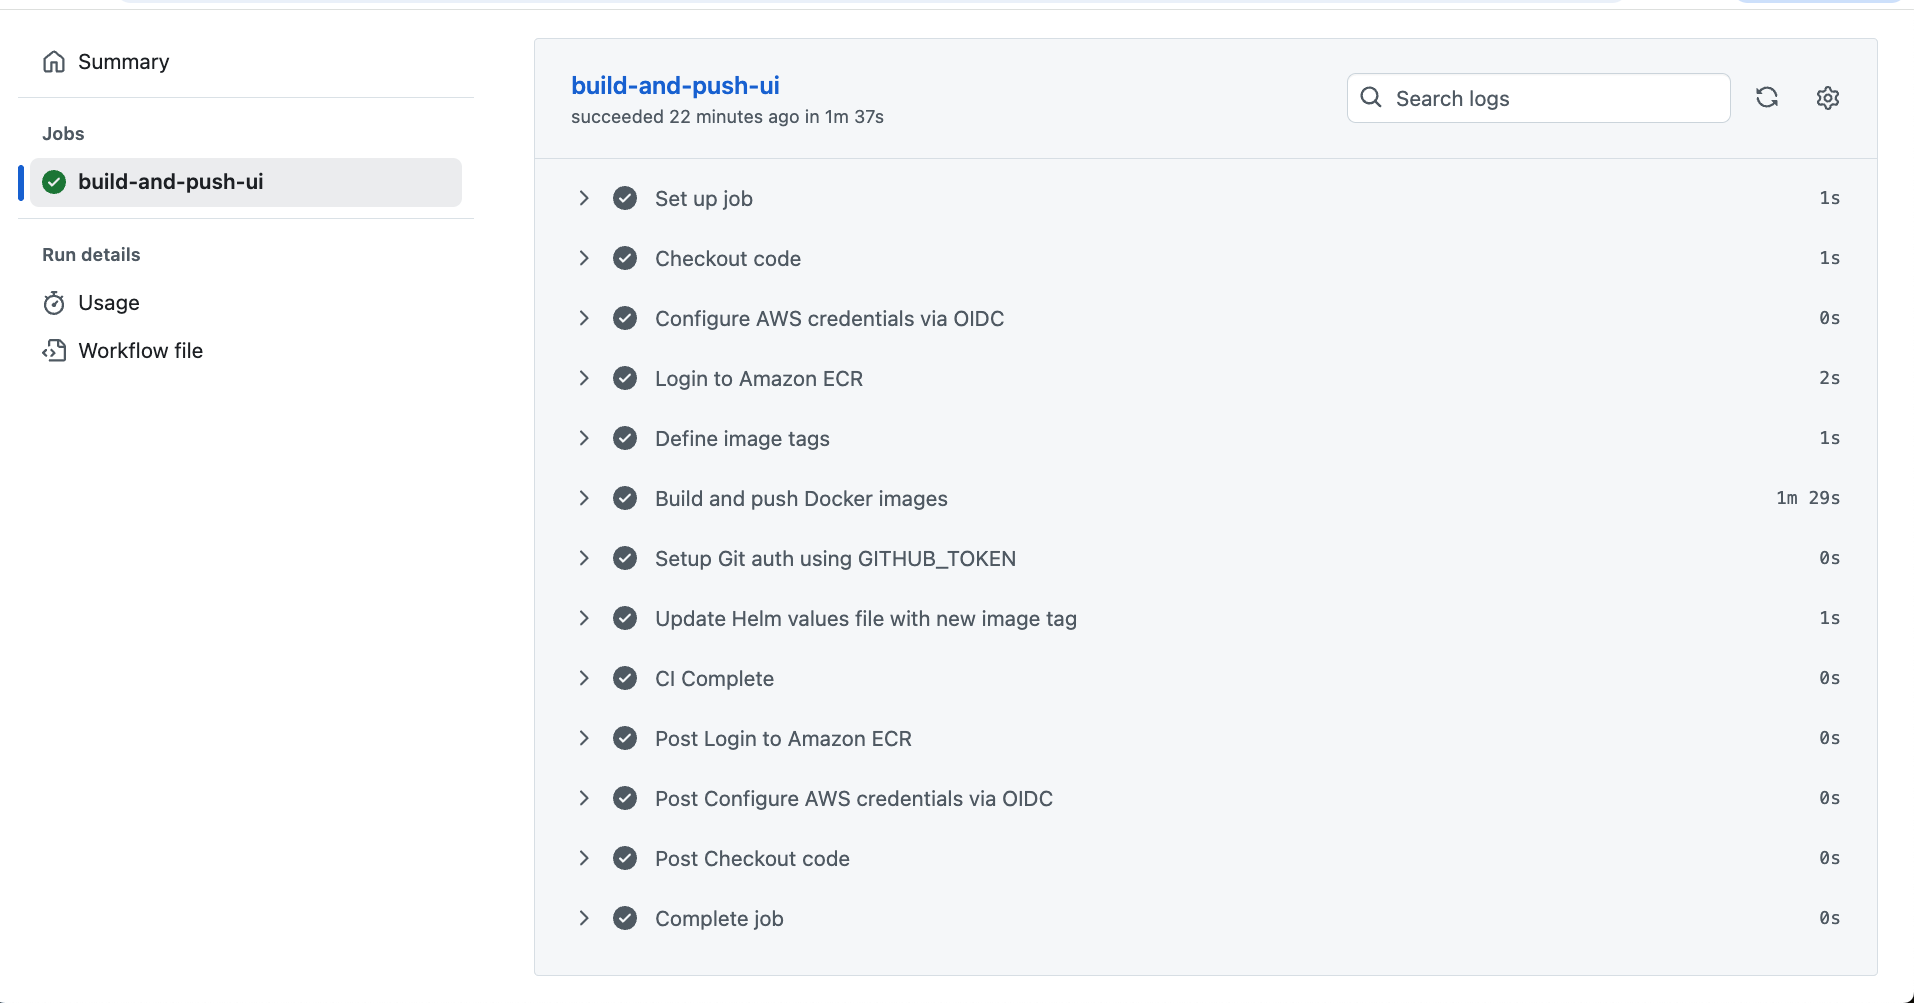Viewport: 1914px width, 1003px height.
Task: Expand the Complete job step
Action: [584, 918]
